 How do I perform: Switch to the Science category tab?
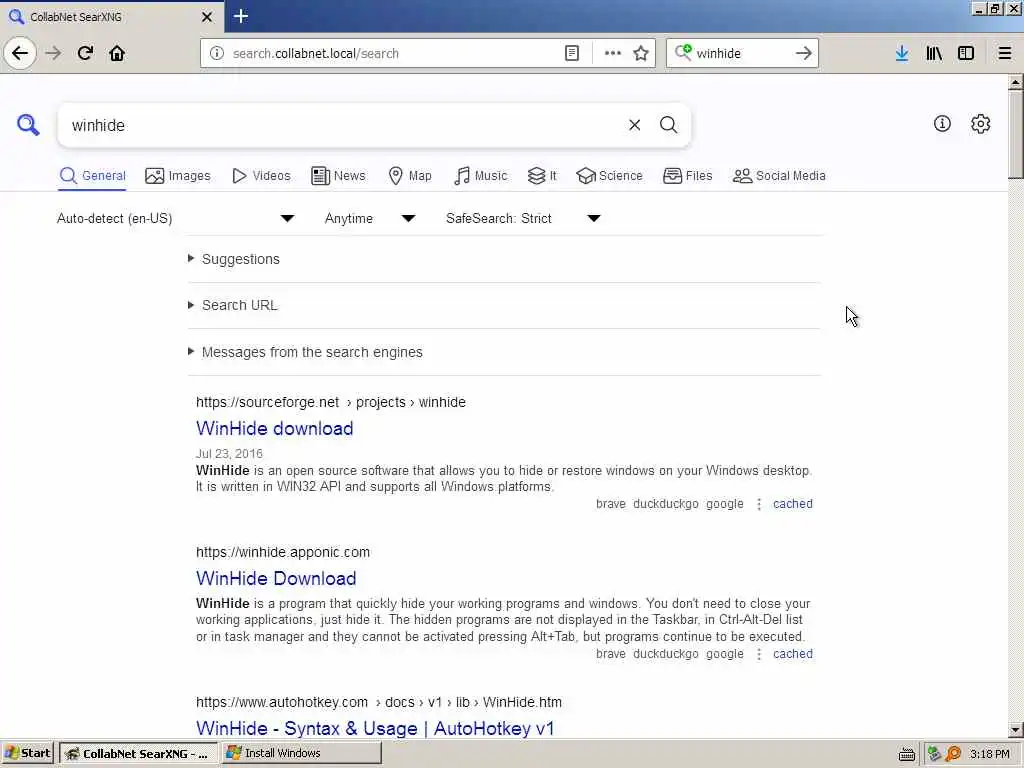[609, 176]
